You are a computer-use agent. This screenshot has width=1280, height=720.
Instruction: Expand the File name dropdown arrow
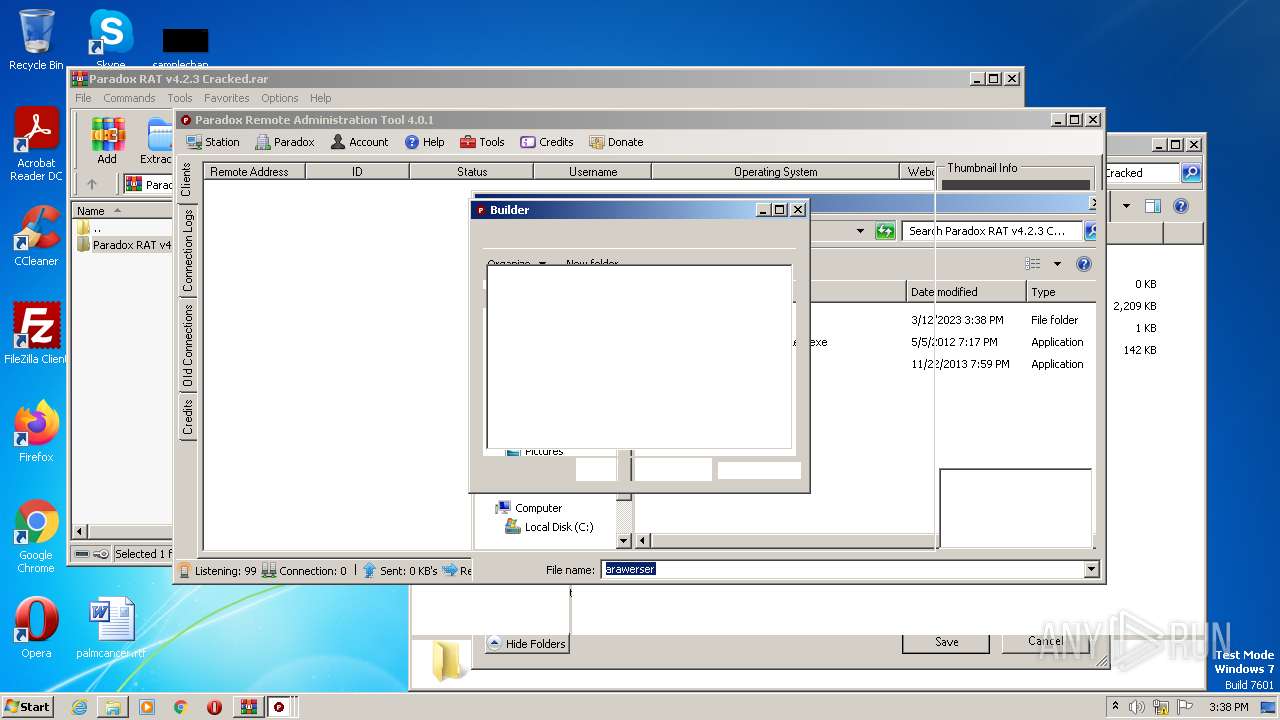tap(1091, 569)
